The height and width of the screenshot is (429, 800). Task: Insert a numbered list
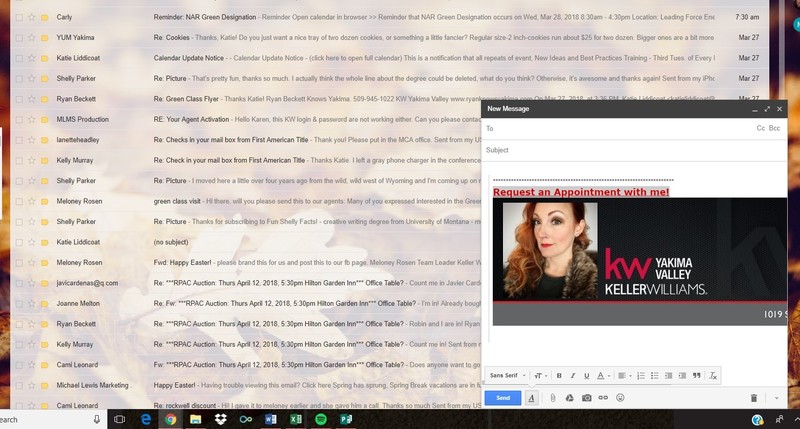click(x=641, y=375)
